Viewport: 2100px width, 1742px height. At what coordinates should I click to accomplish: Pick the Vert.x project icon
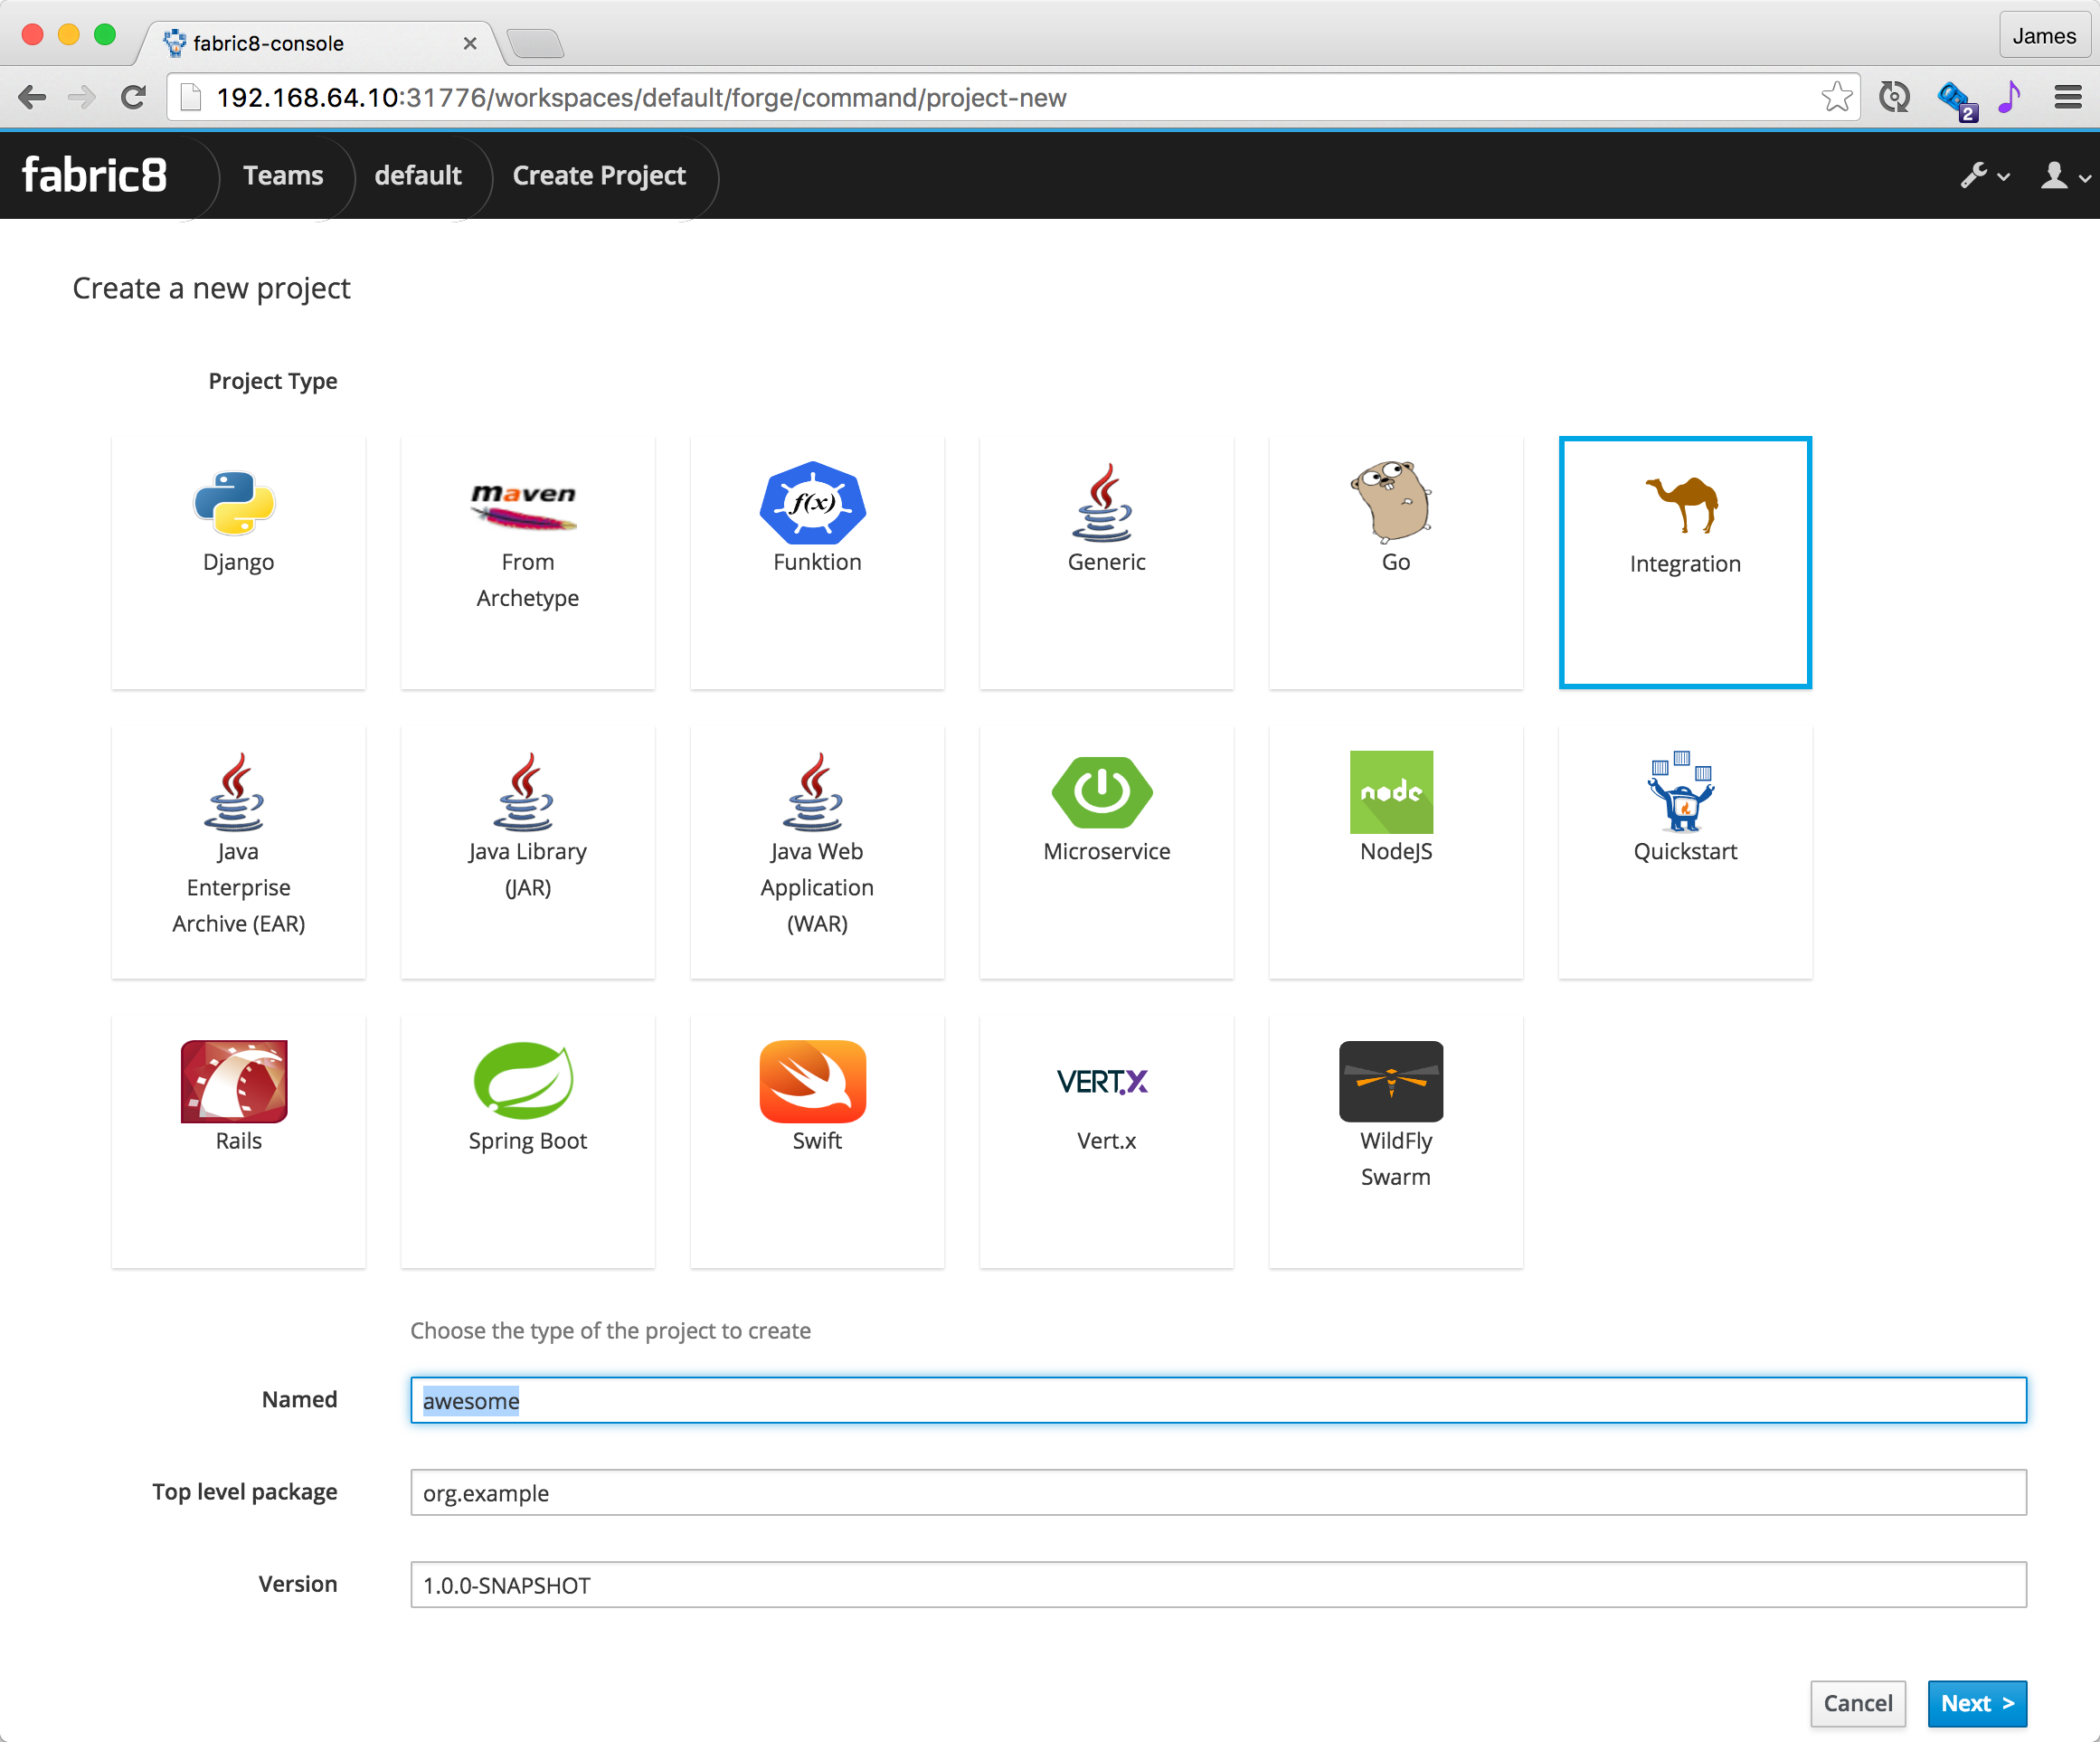1103,1081
